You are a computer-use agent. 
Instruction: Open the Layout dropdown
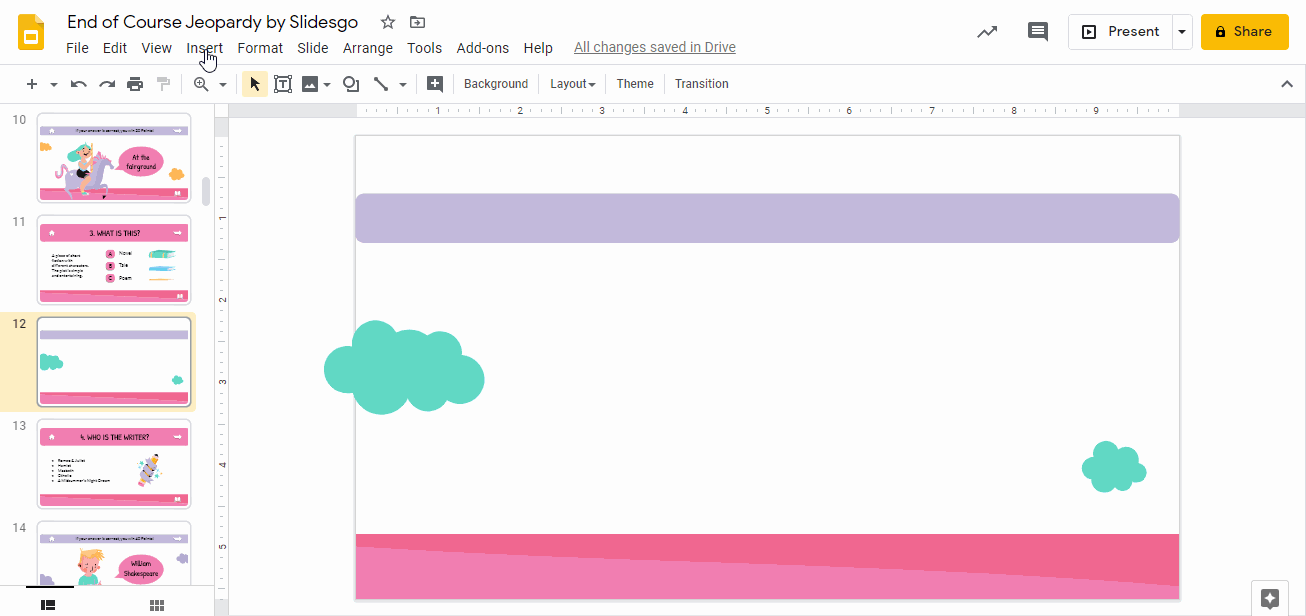(572, 83)
